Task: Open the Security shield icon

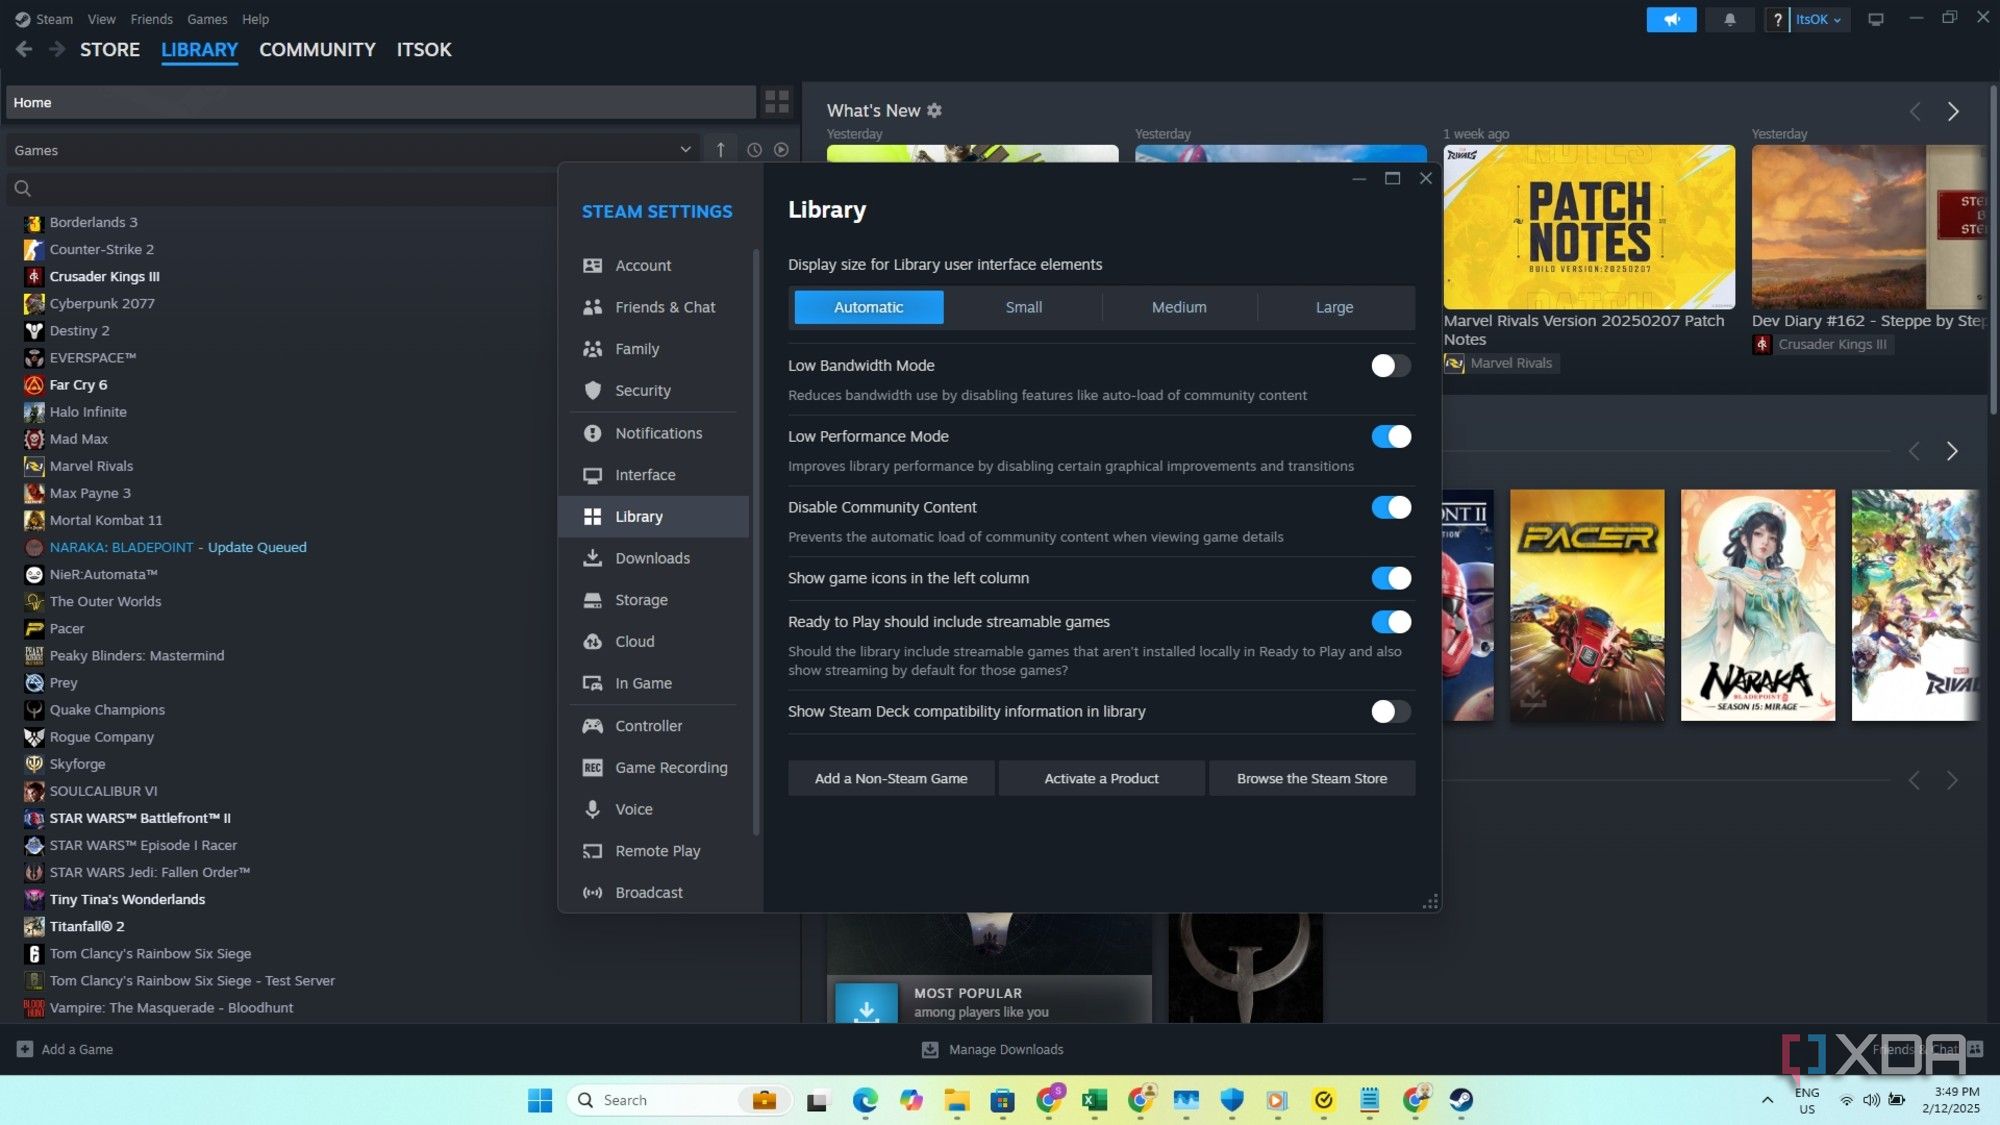Action: click(592, 391)
